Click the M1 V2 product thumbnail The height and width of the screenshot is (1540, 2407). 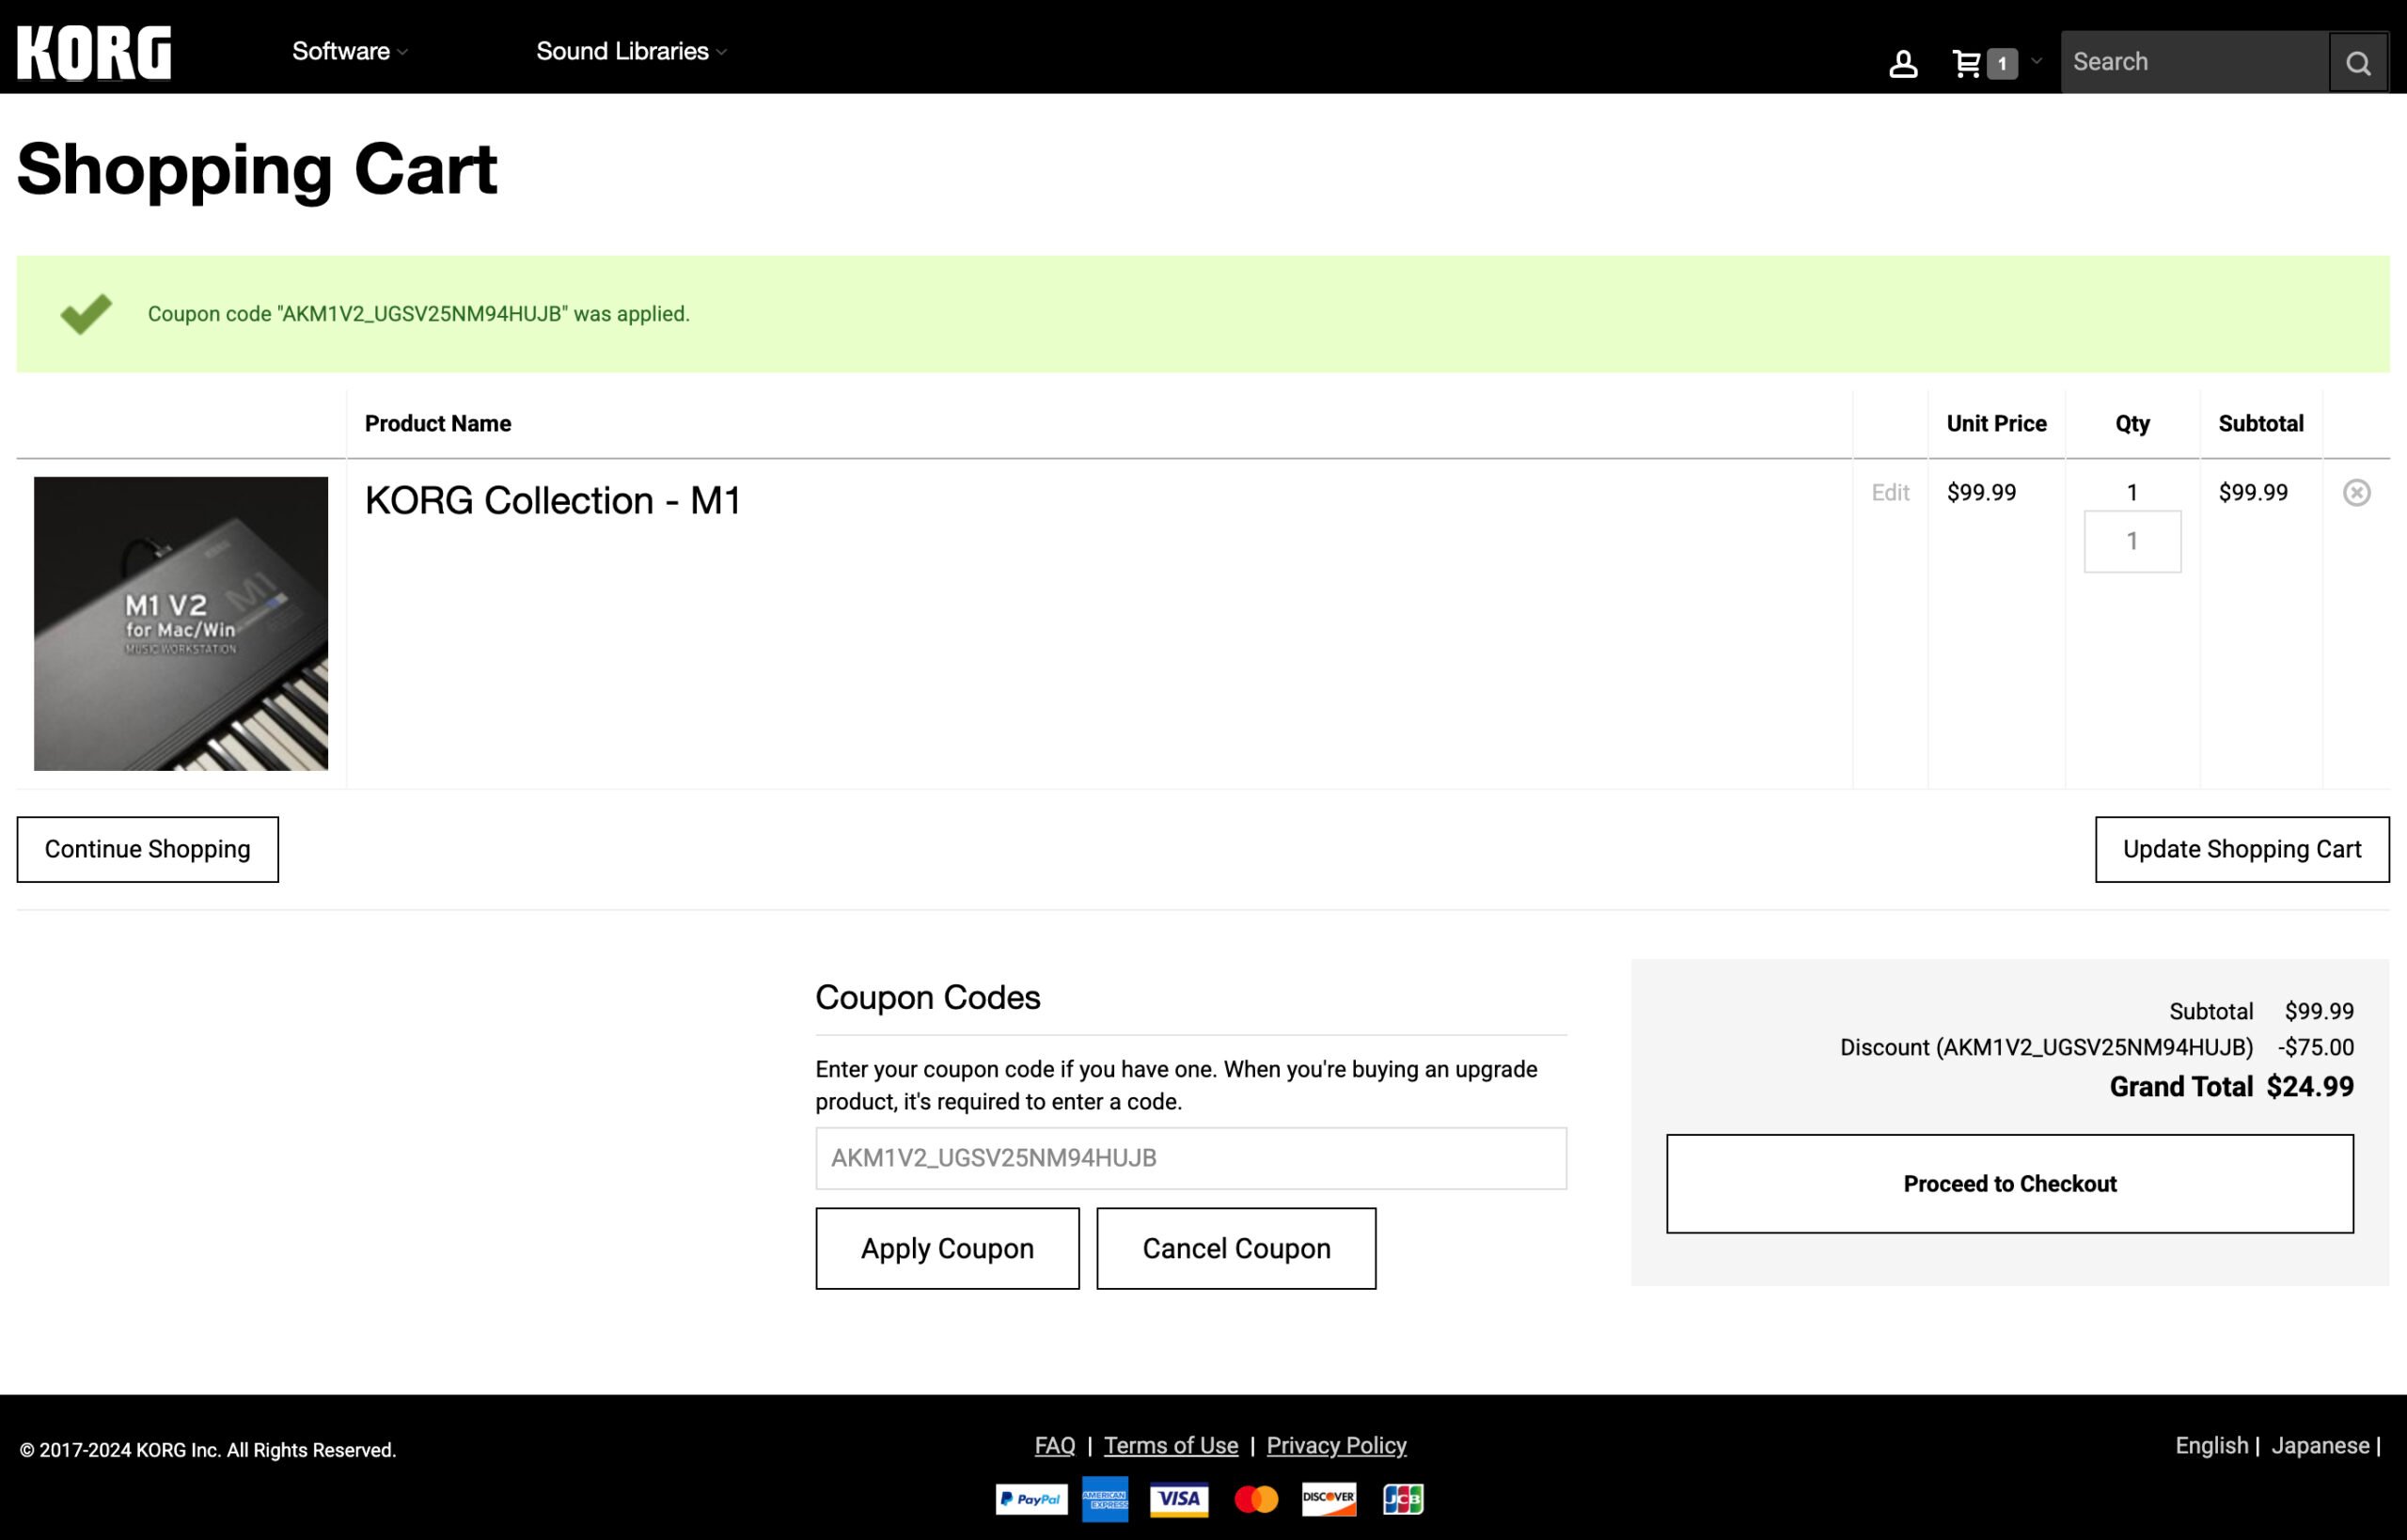tap(181, 624)
